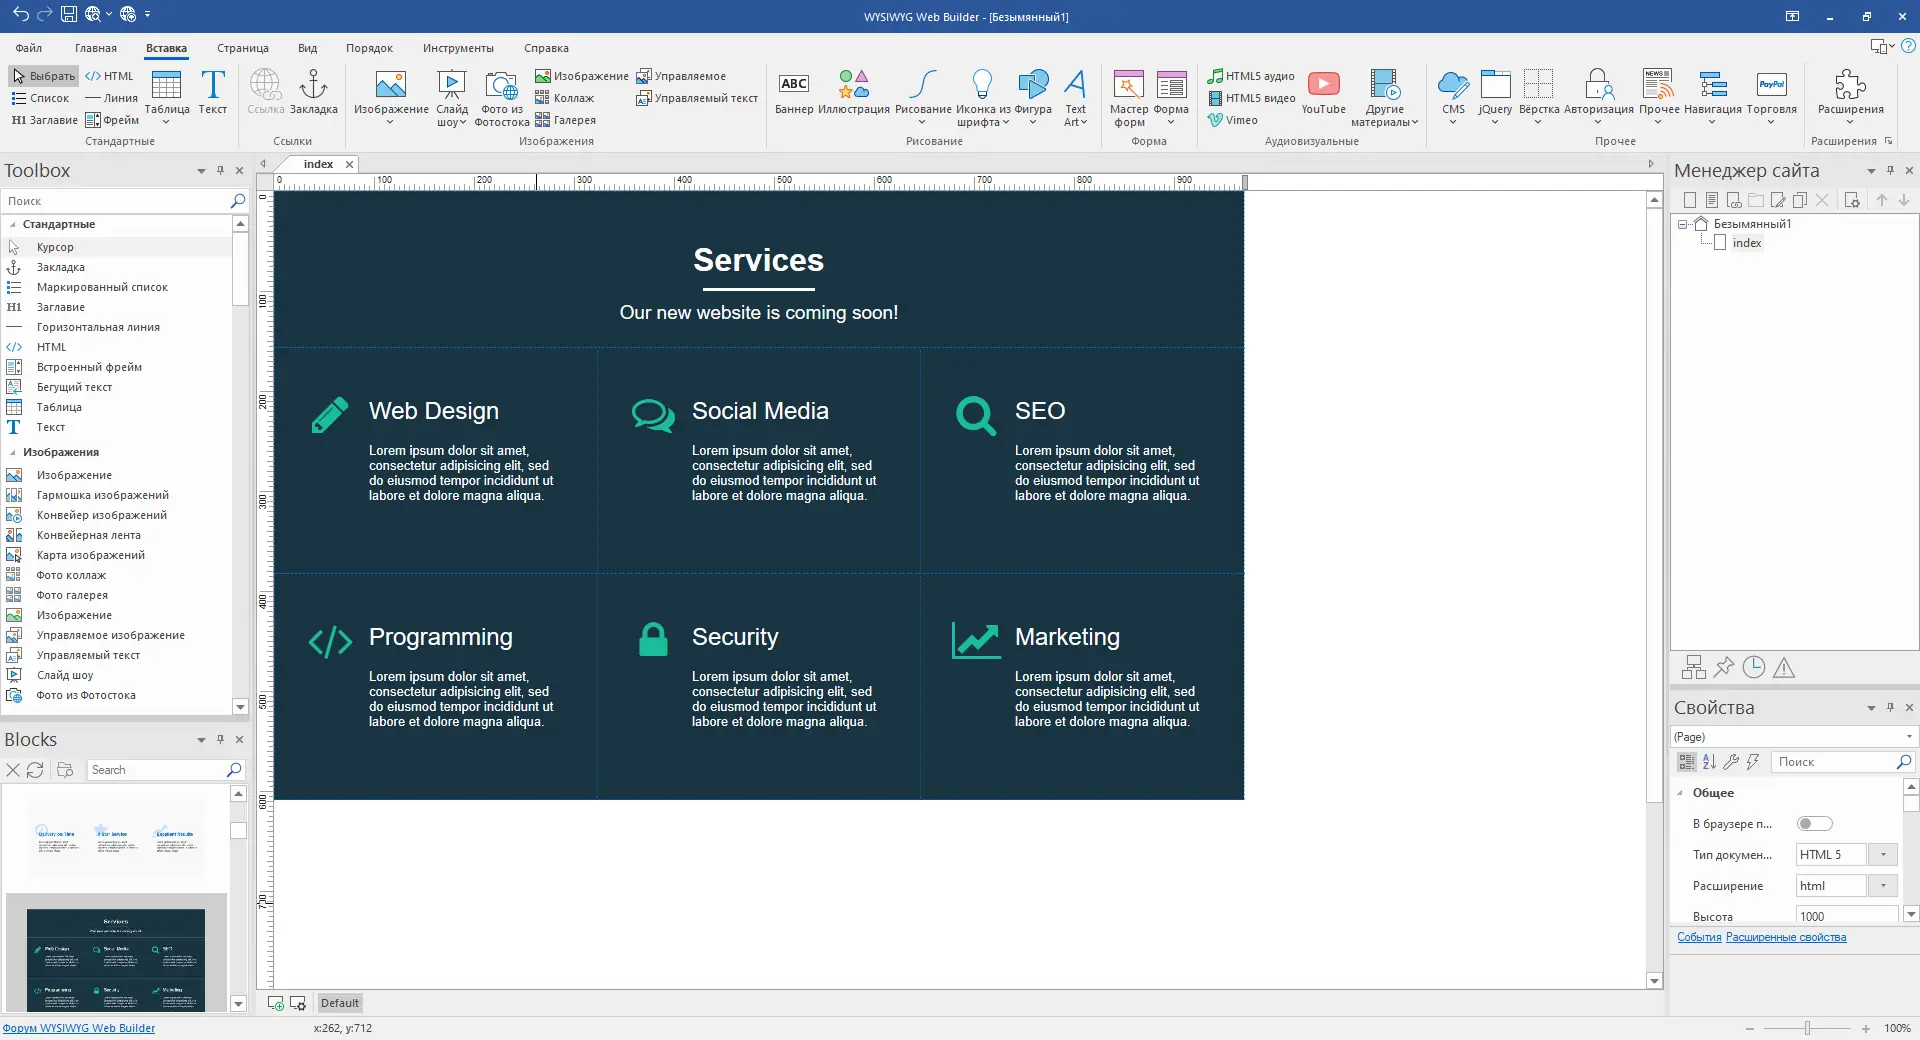Add a Закладка anchor bookmark from ribbon
The image size is (1920, 1040).
(314, 92)
